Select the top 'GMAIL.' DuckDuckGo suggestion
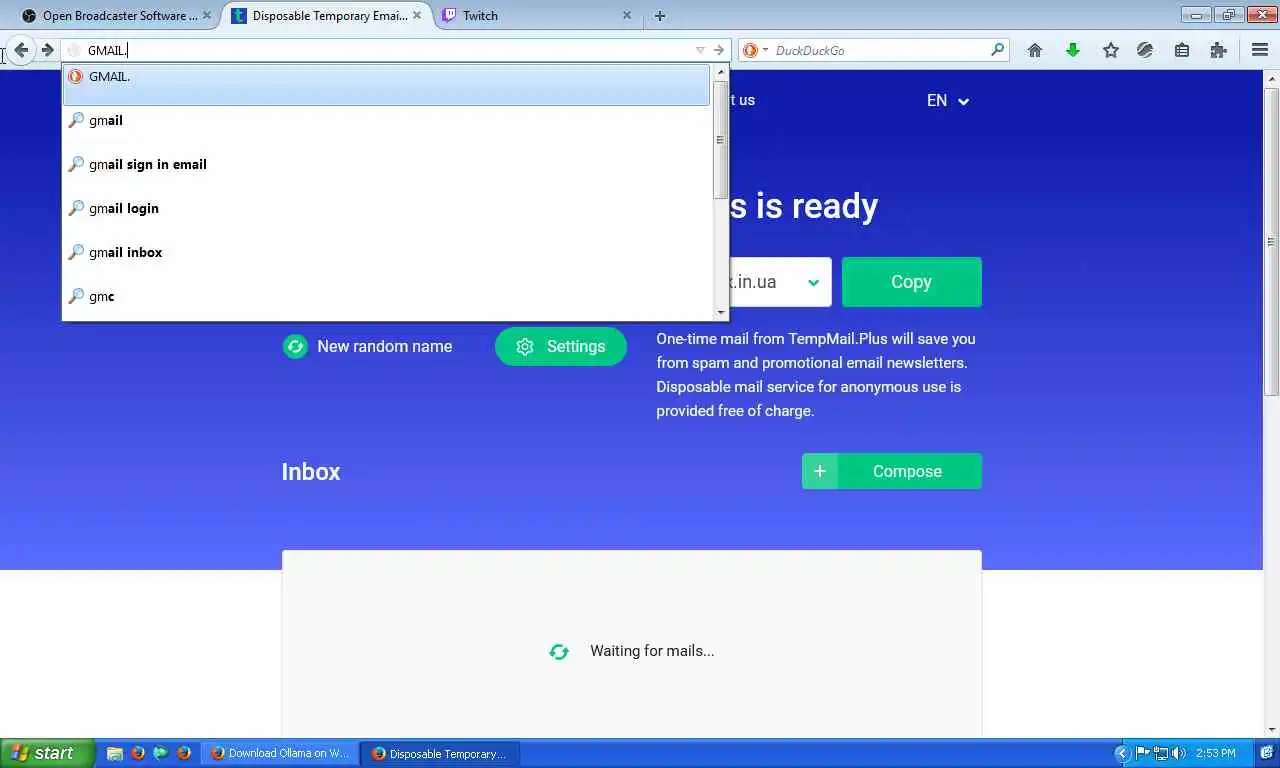Screen dimensions: 1280x768 pos(386,85)
